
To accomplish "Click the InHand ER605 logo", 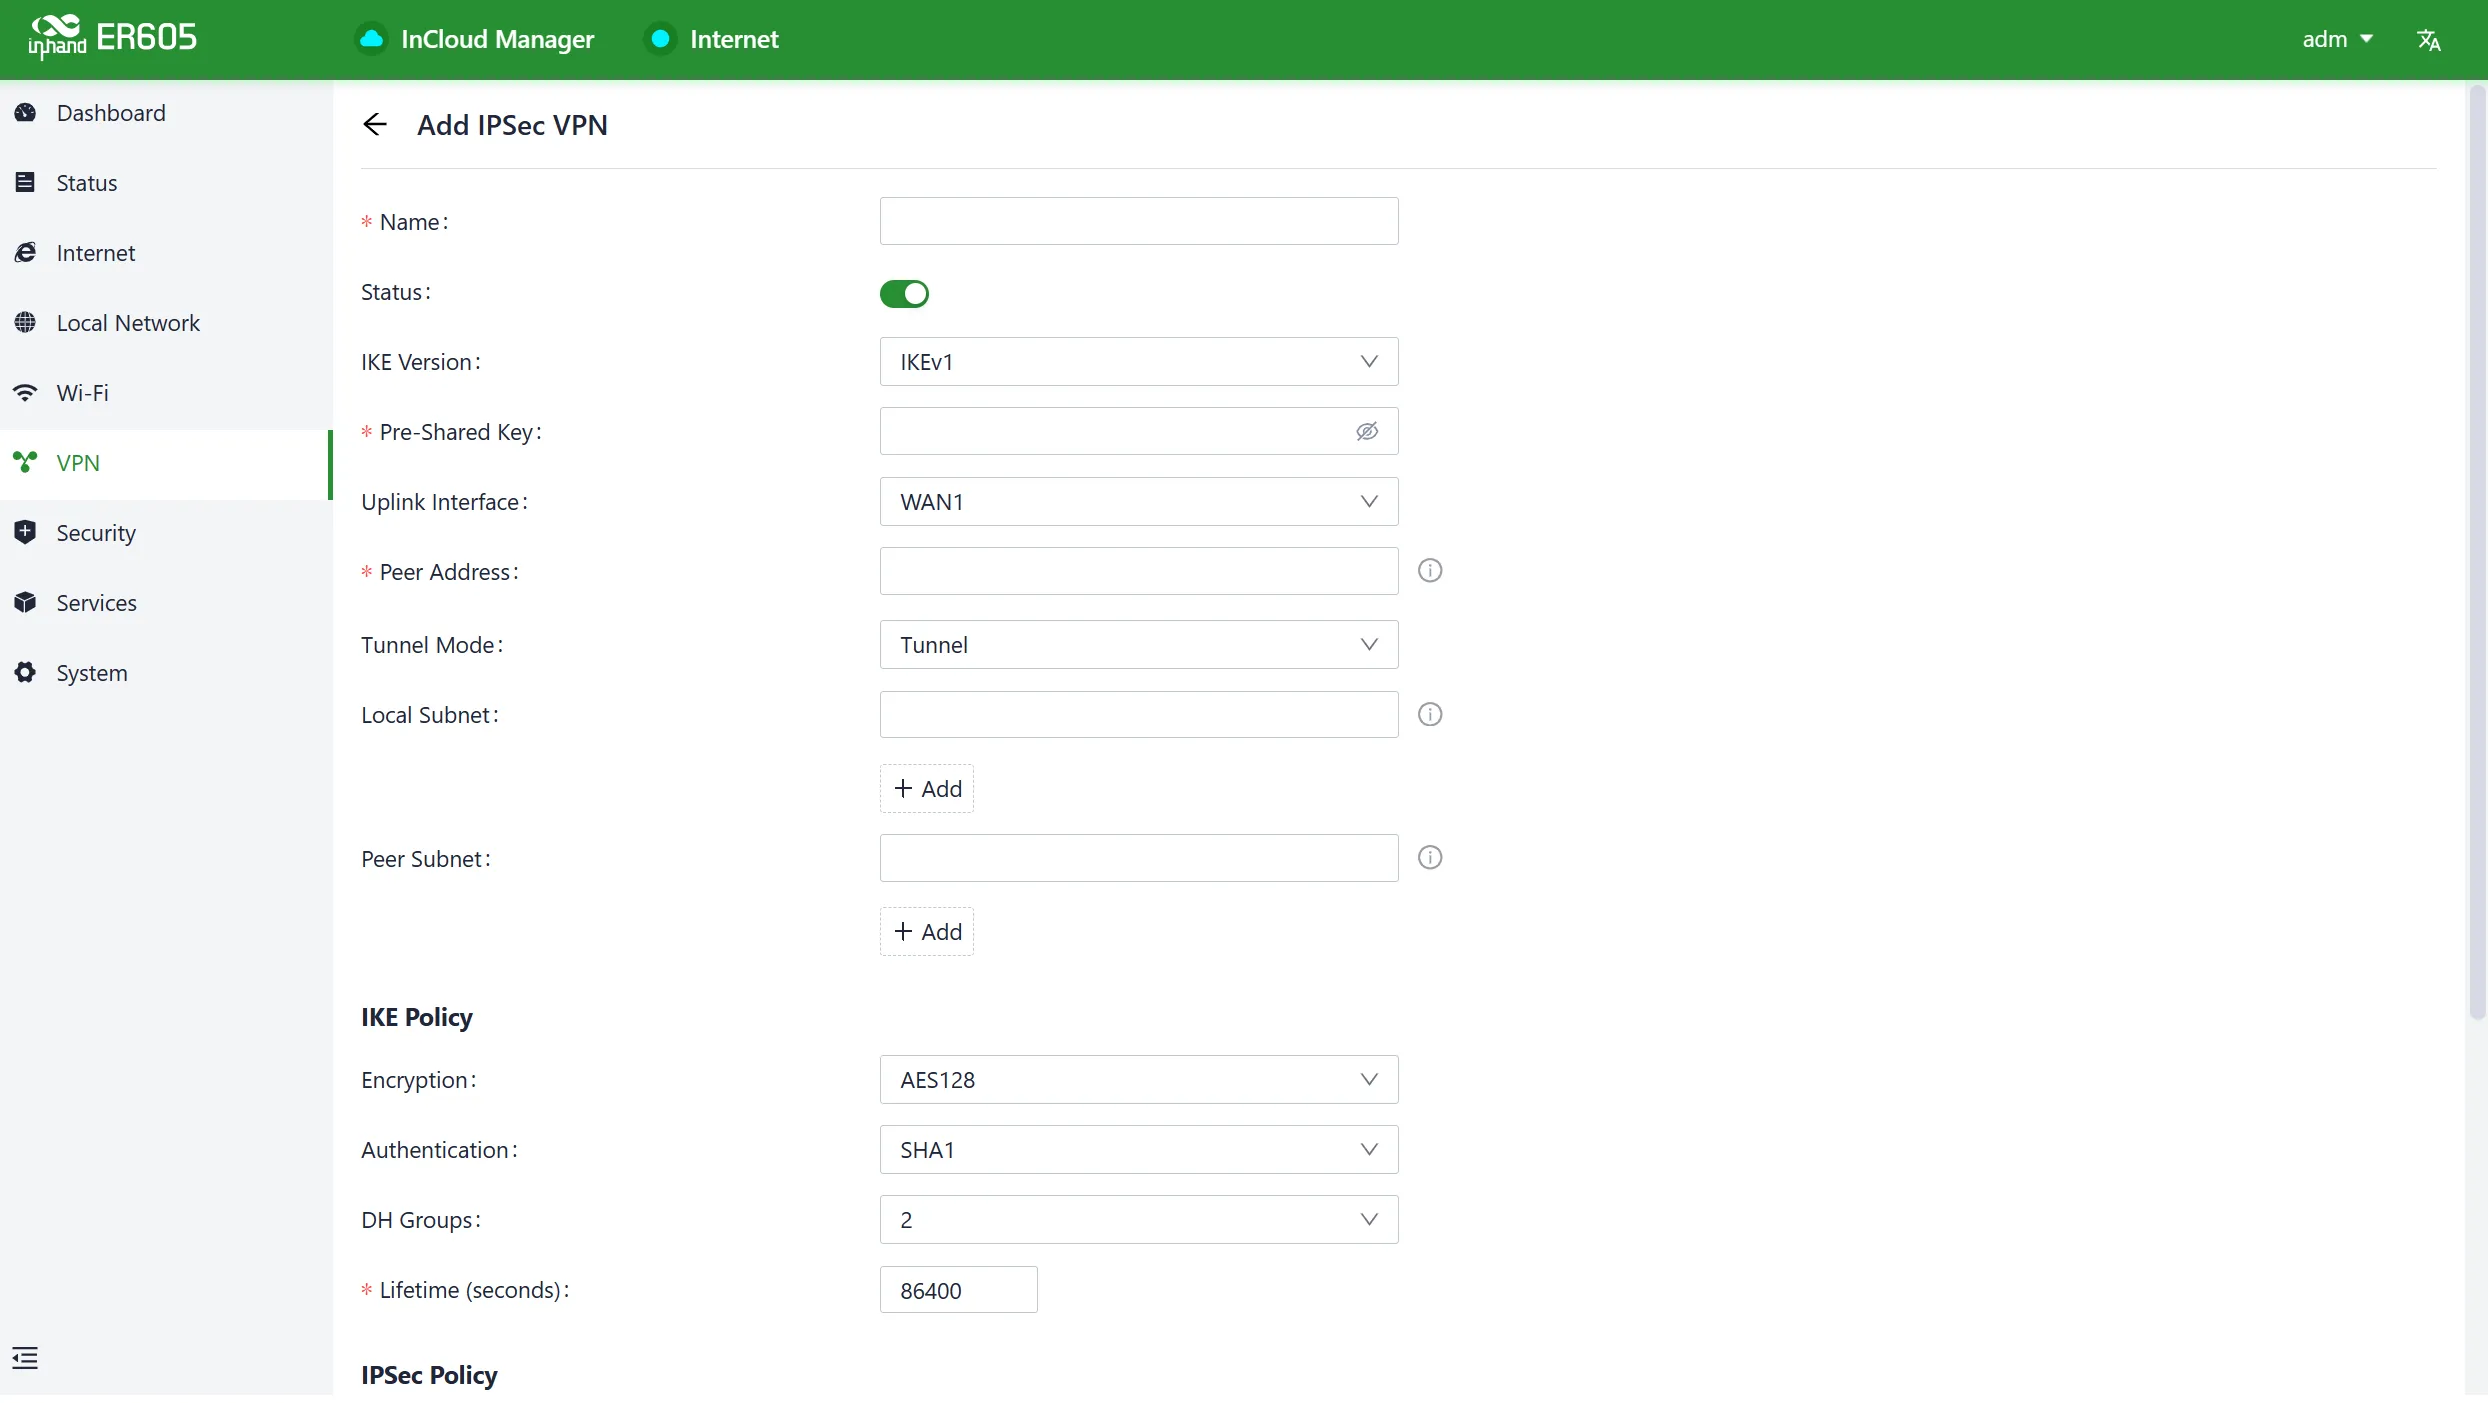I will 112,38.
